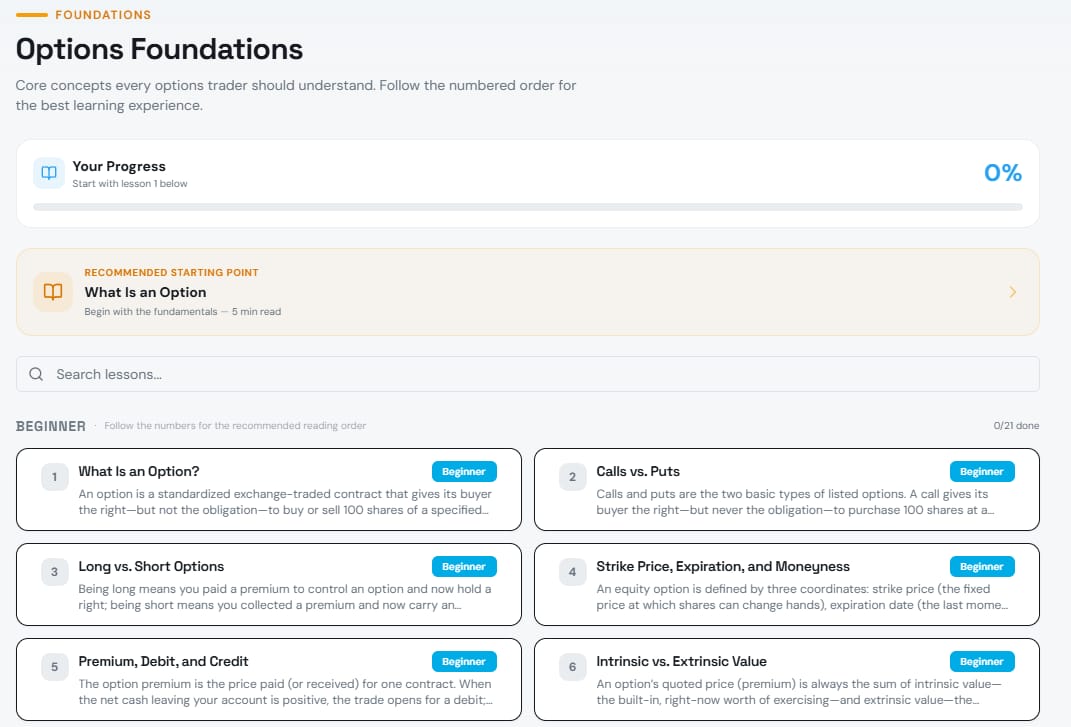The height and width of the screenshot is (727, 1071).
Task: Open recommended lesson via chevron arrow
Action: coord(1012,292)
